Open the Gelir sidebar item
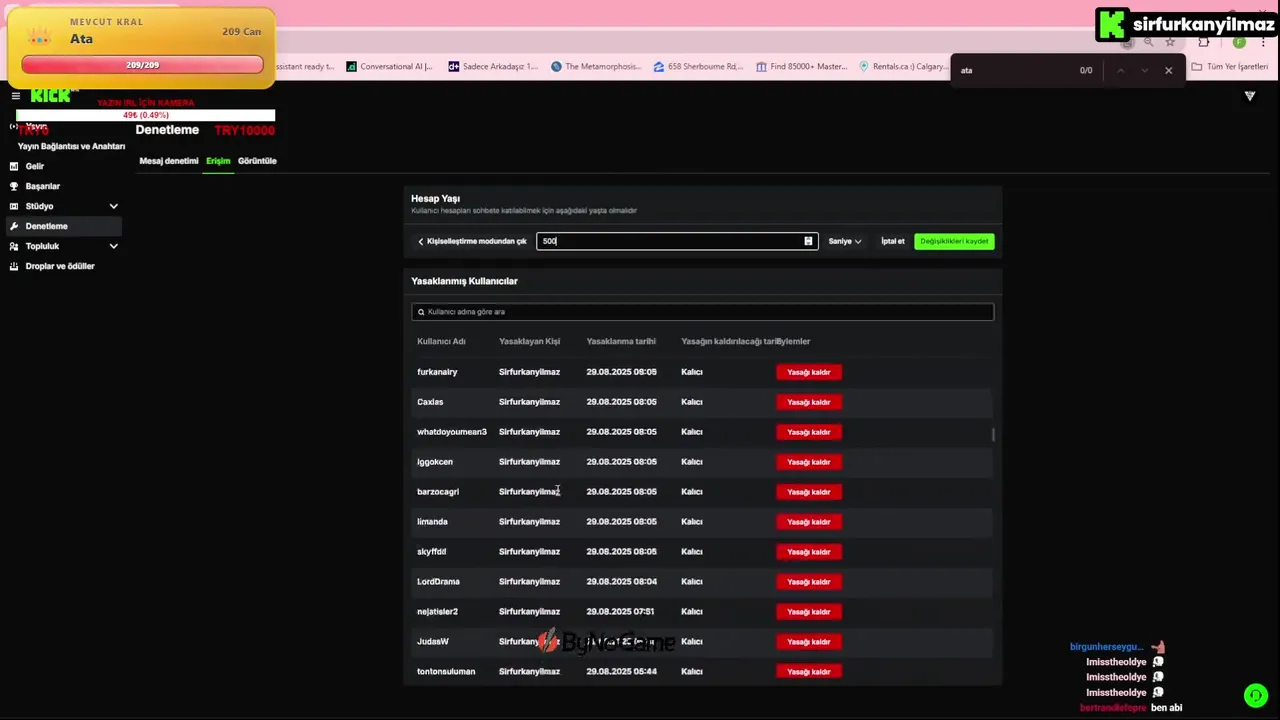 tap(35, 166)
